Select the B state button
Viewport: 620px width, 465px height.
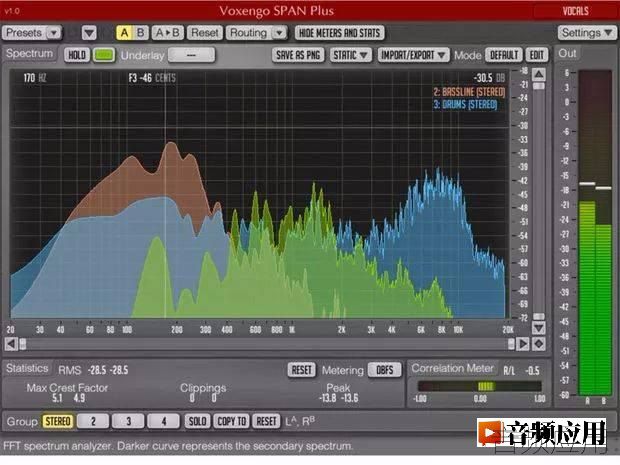pos(141,33)
